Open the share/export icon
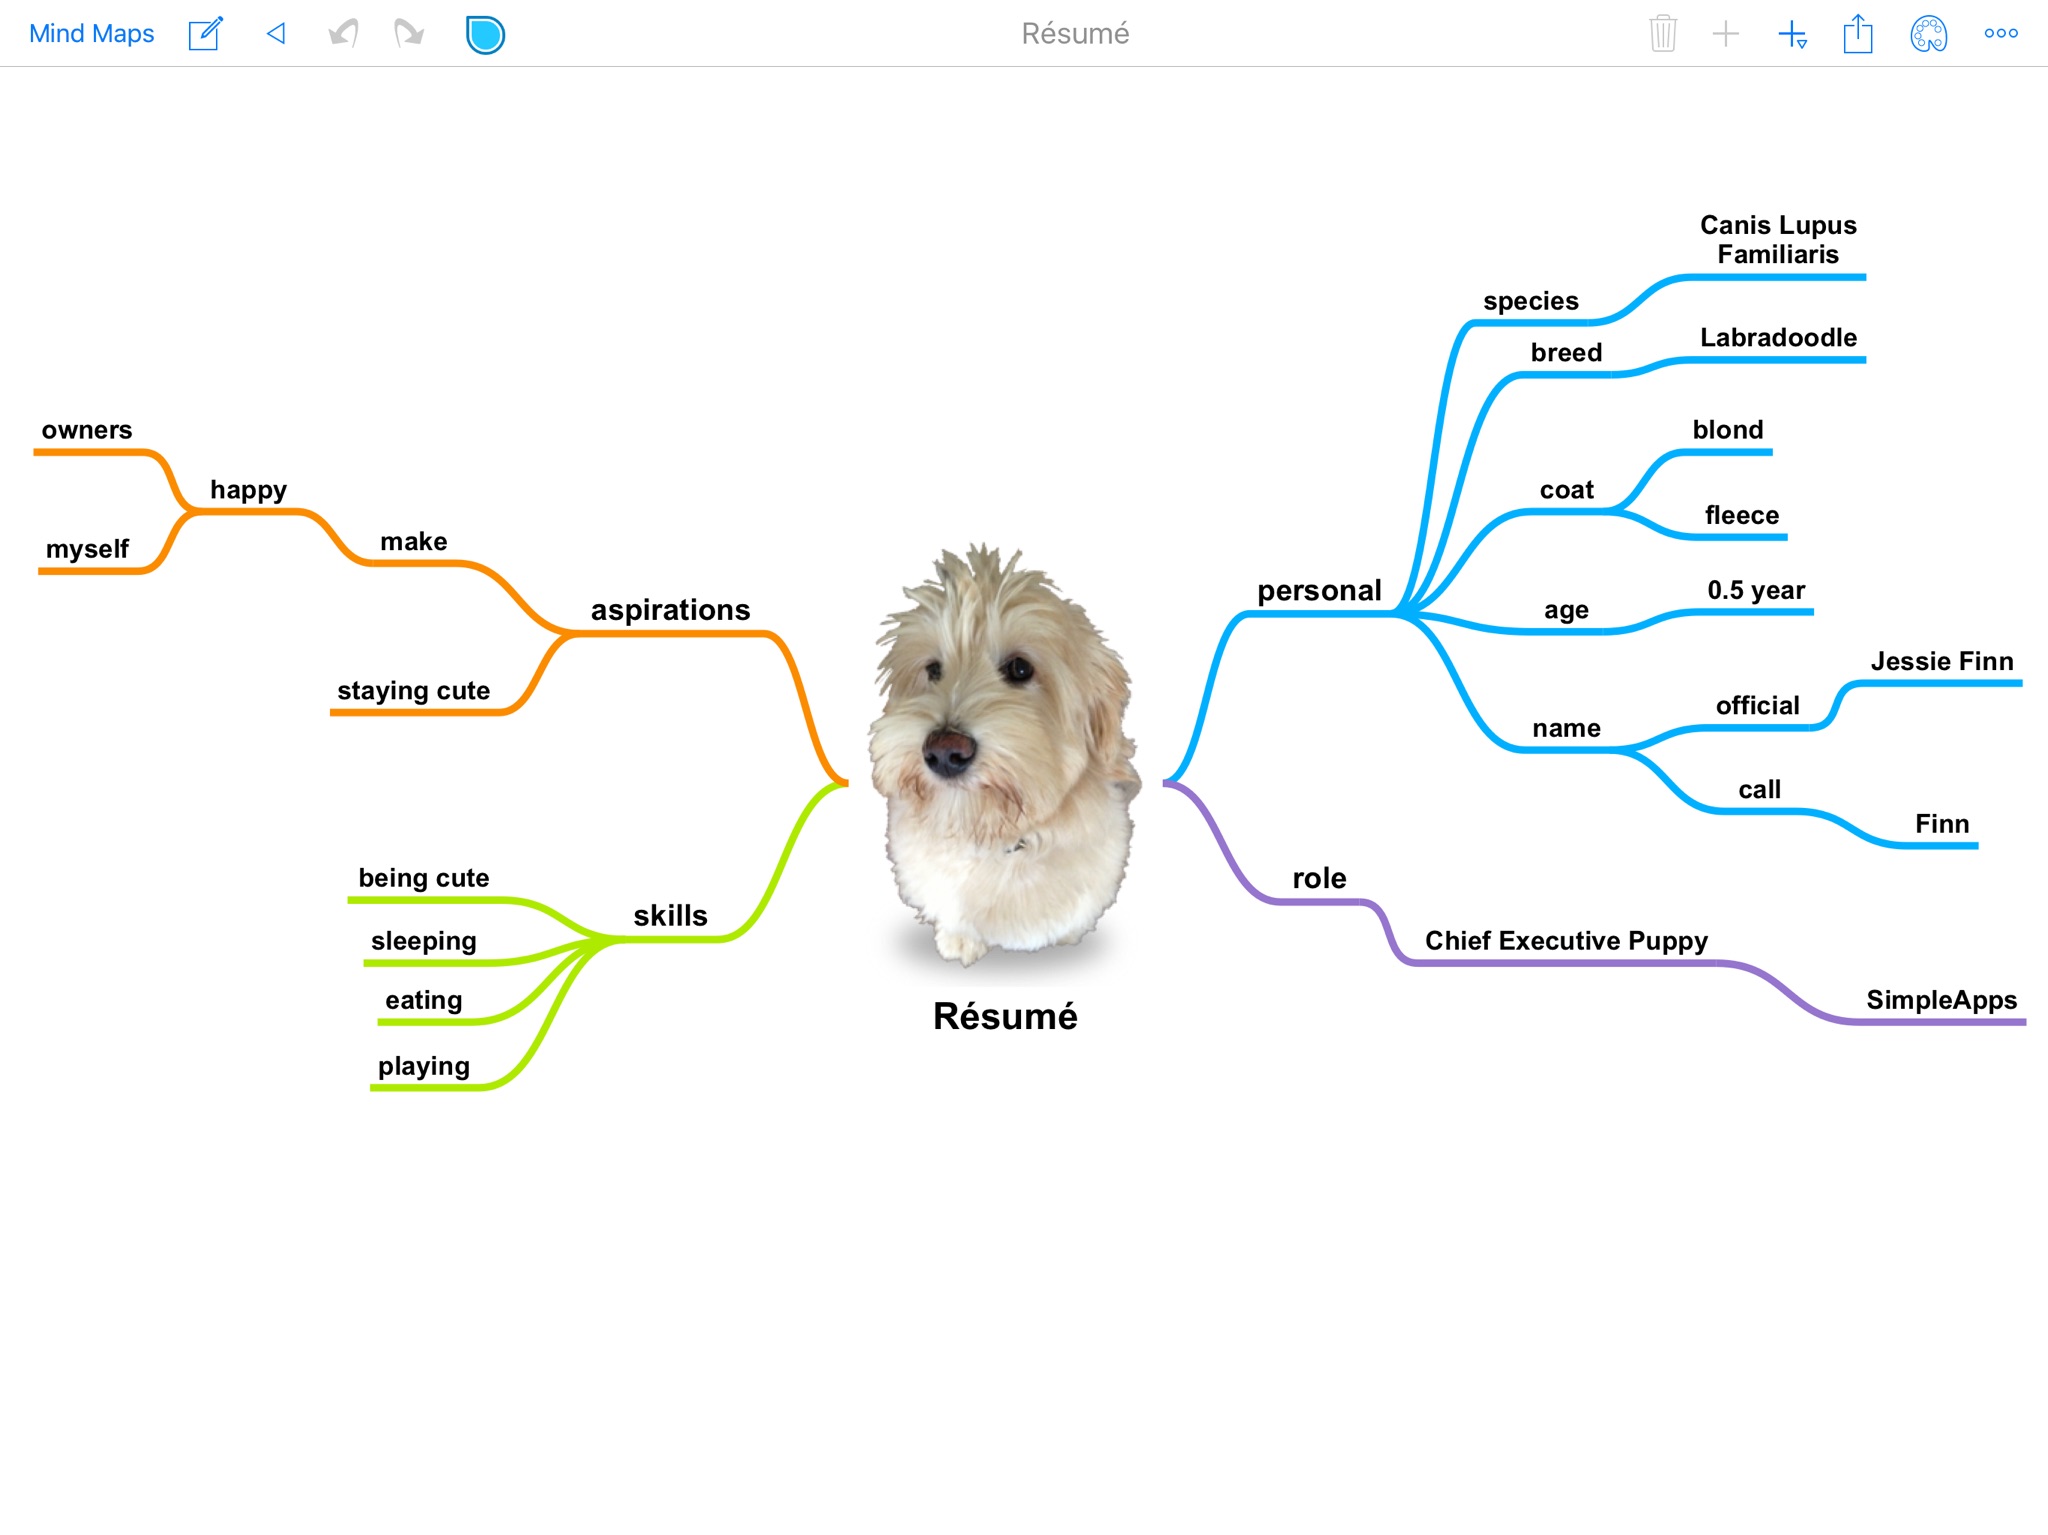 pyautogui.click(x=1858, y=33)
